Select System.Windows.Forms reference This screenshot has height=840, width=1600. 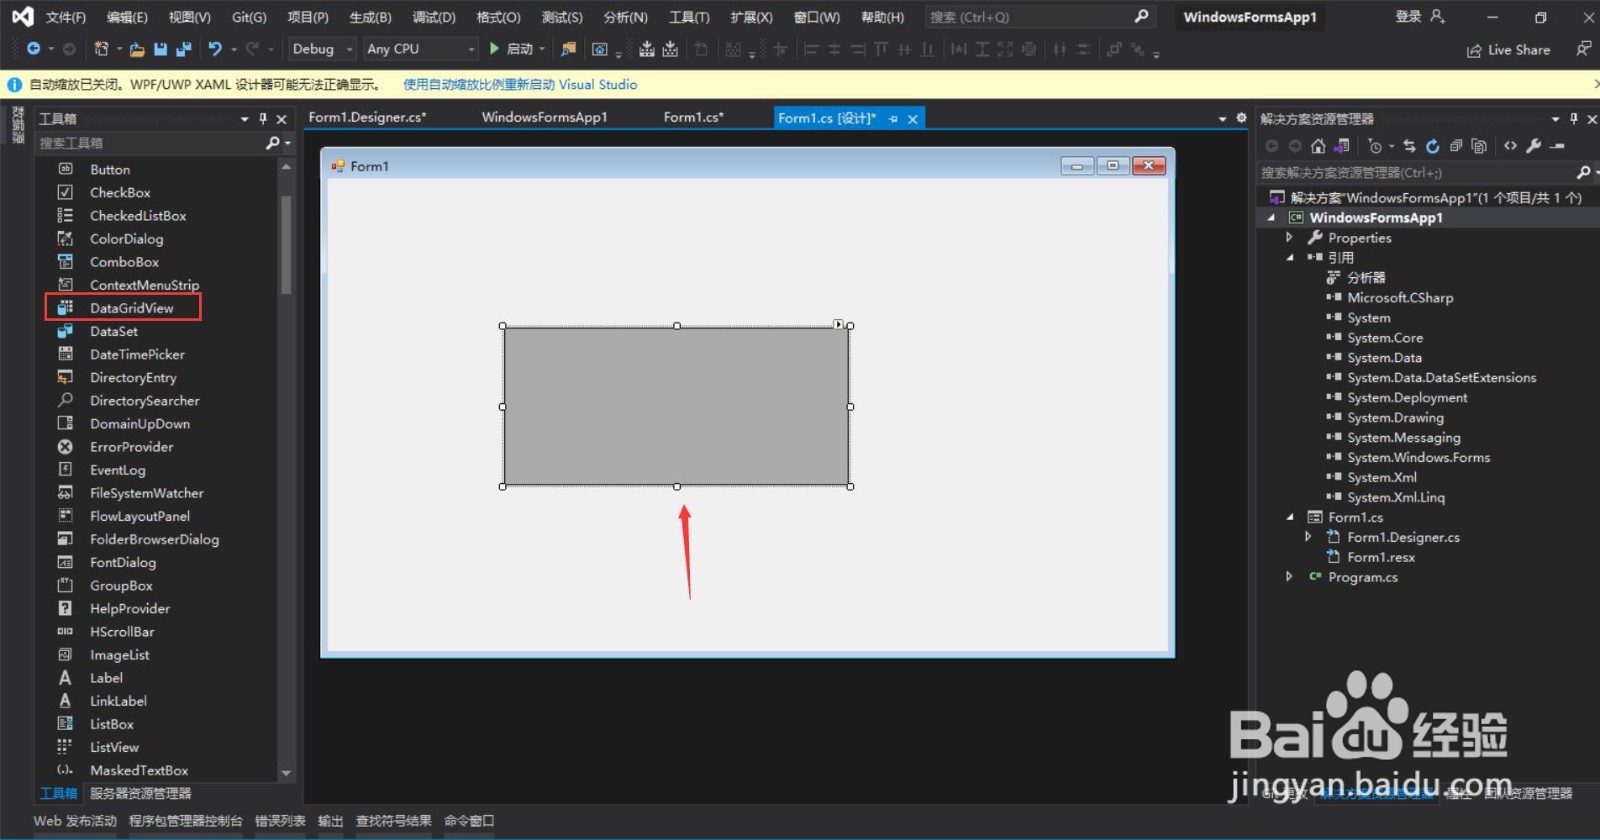pyautogui.click(x=1418, y=457)
